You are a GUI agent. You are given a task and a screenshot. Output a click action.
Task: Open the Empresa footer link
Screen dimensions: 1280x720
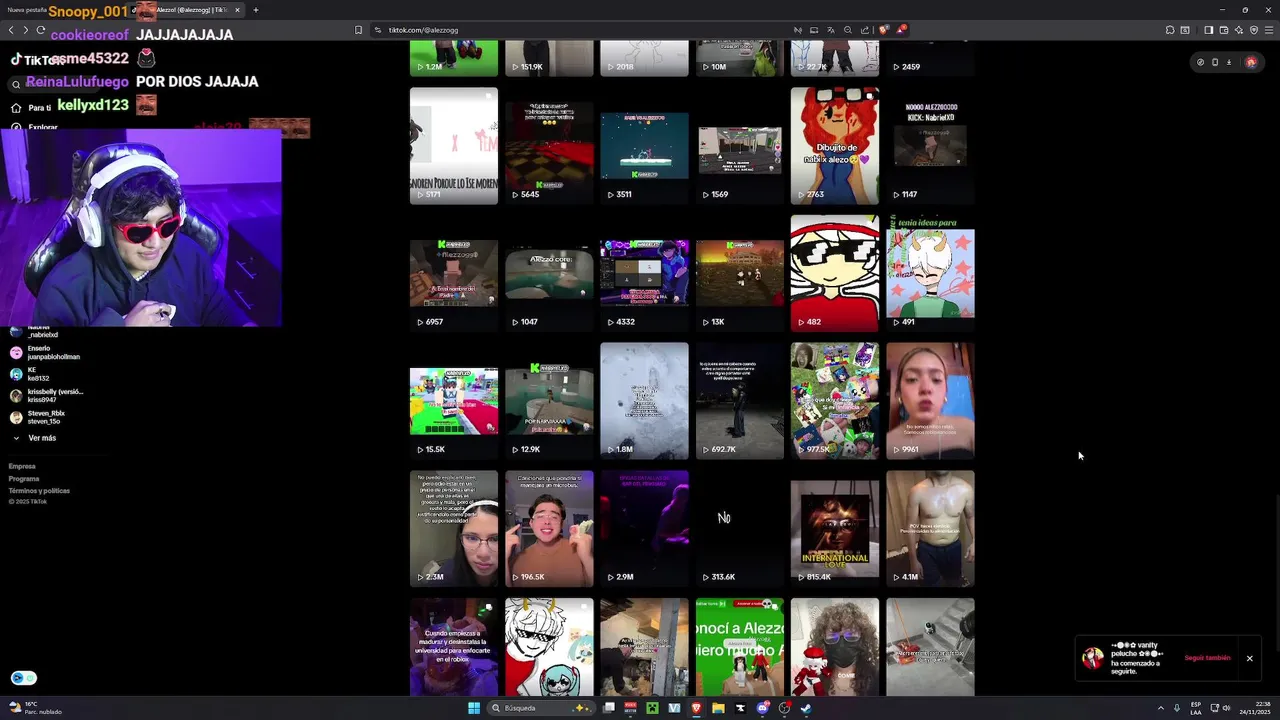coord(22,466)
